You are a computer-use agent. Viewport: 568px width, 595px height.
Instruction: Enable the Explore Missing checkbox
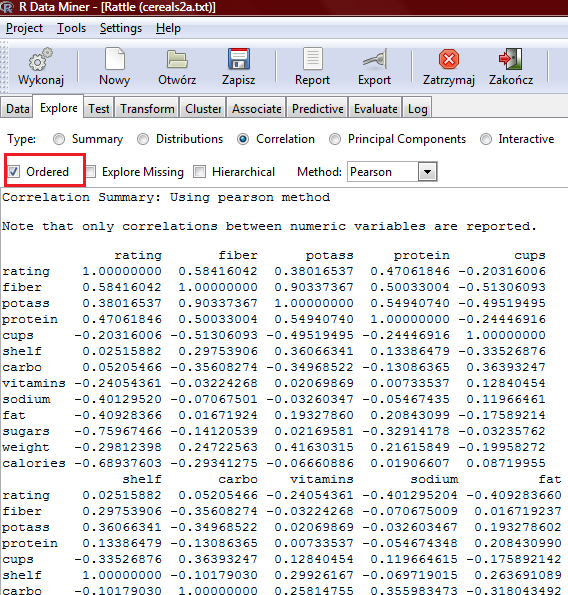[x=90, y=172]
